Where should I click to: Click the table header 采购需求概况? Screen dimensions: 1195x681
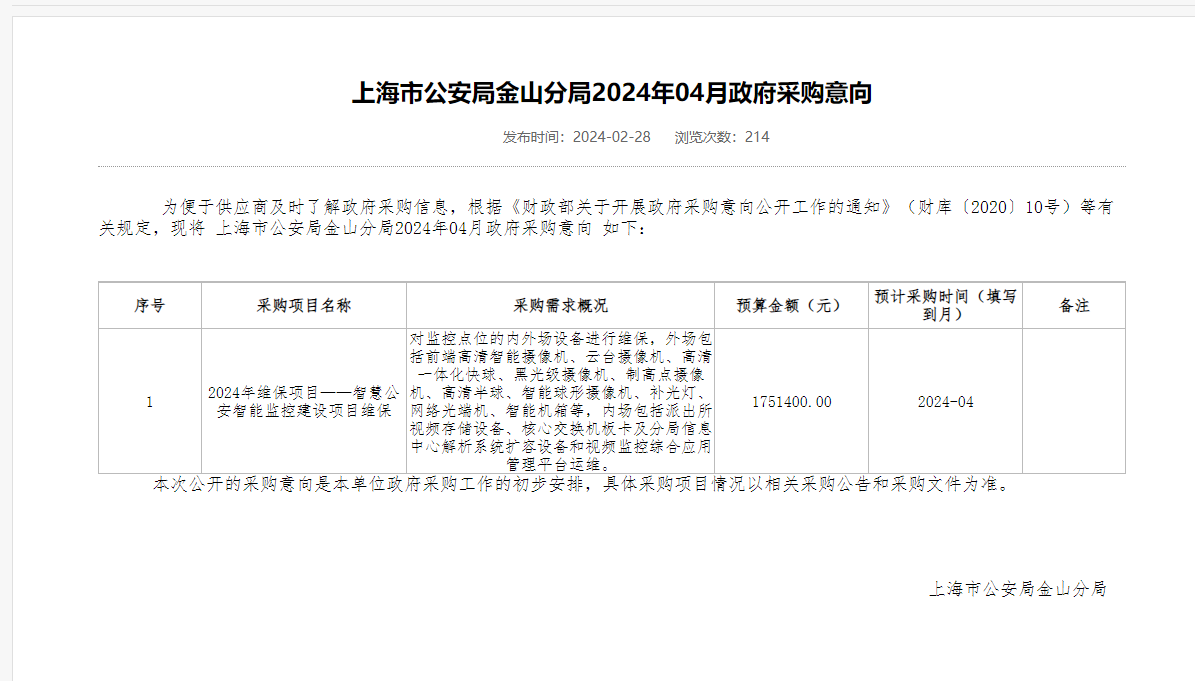coord(561,305)
